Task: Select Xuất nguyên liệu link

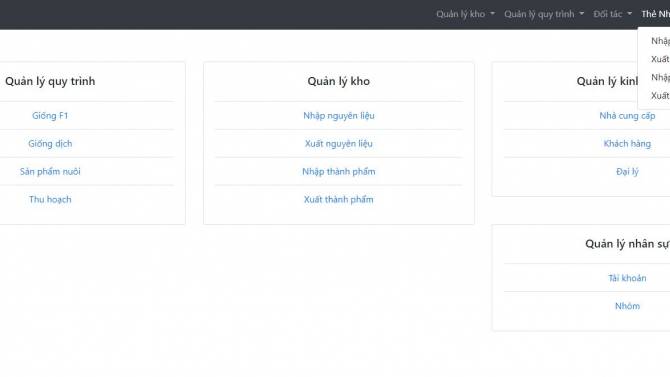Action: pos(339,144)
